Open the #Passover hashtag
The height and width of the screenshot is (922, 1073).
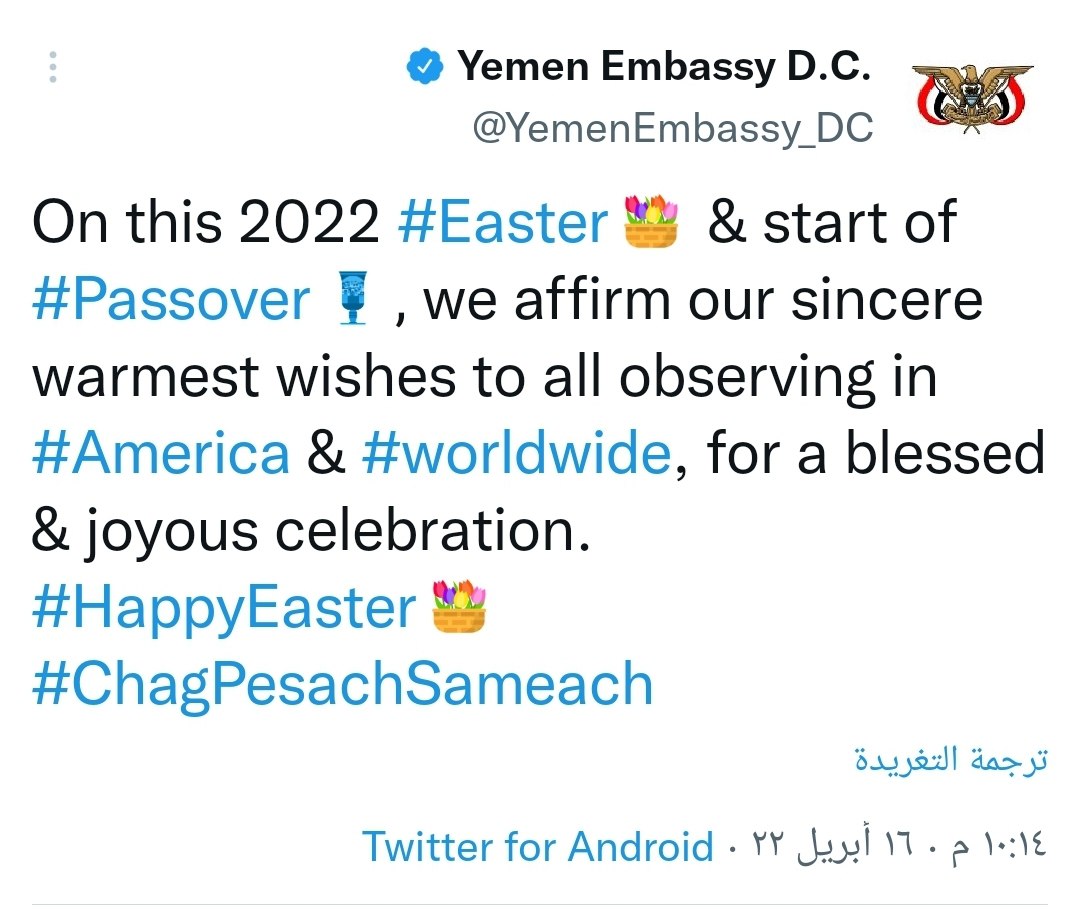pos(171,300)
